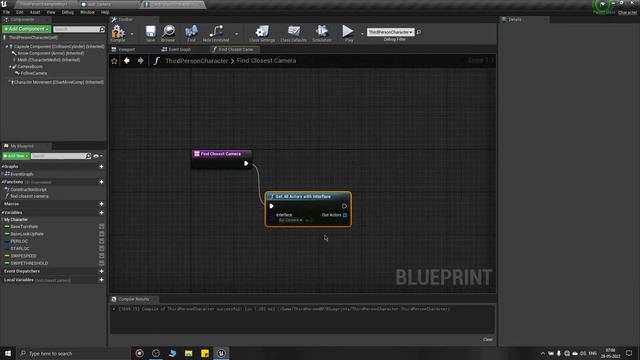Image resolution: width=640 pixels, height=360 pixels.
Task: Click ThirdPersonCharacter in the breadcrumb
Action: 196,61
